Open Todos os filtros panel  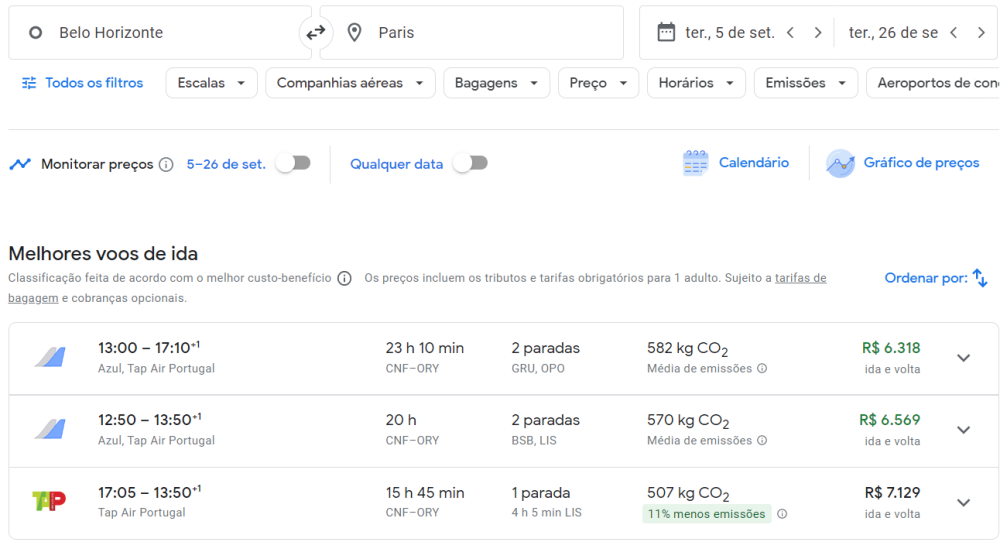[83, 83]
